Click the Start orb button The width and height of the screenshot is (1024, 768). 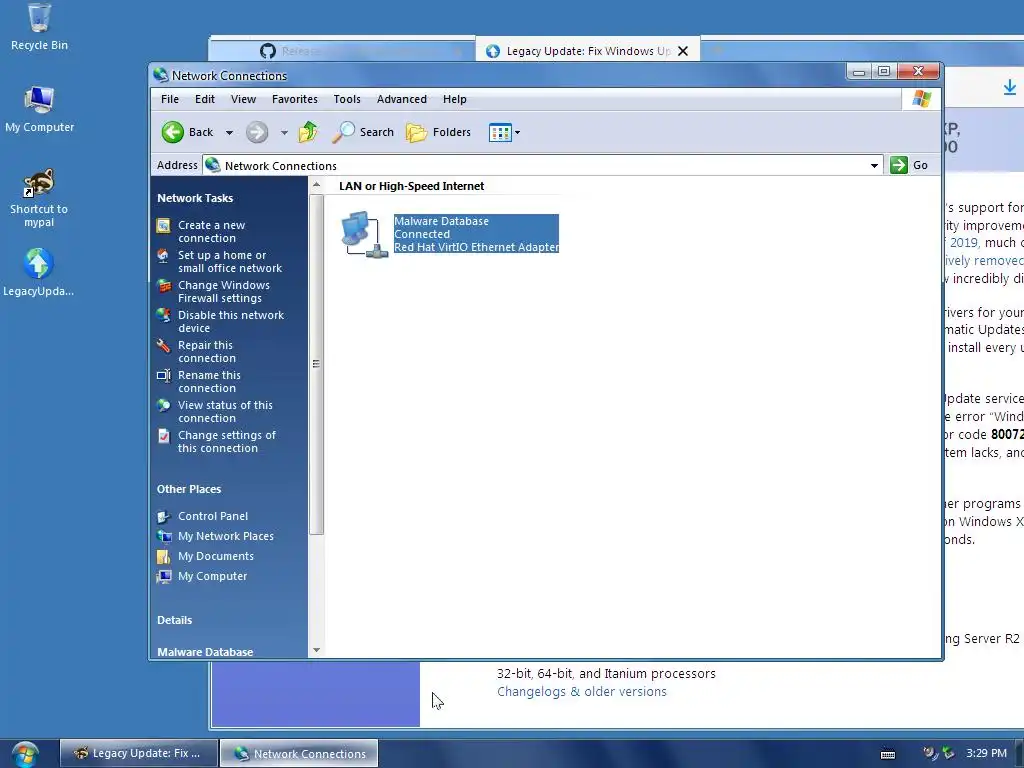pyautogui.click(x=24, y=754)
